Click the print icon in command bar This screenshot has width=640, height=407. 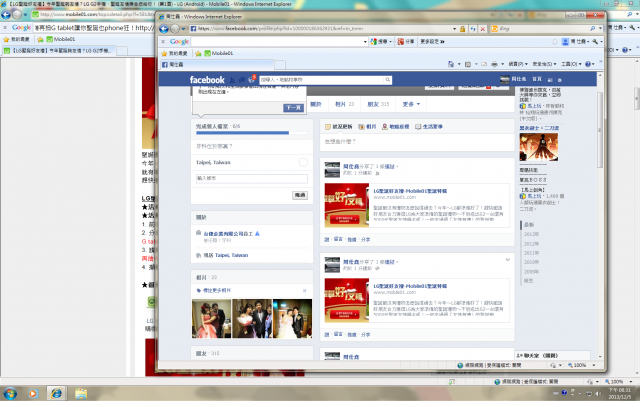494,64
